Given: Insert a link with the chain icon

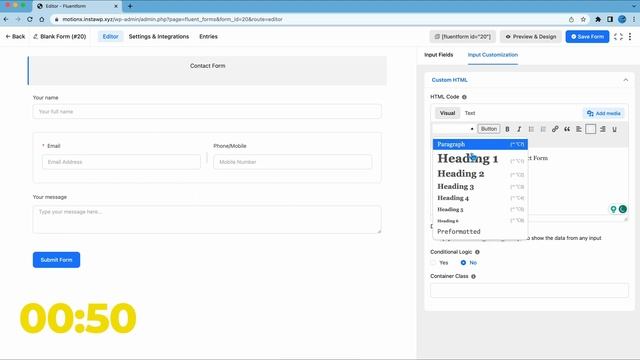Looking at the screenshot, I should coord(555,129).
